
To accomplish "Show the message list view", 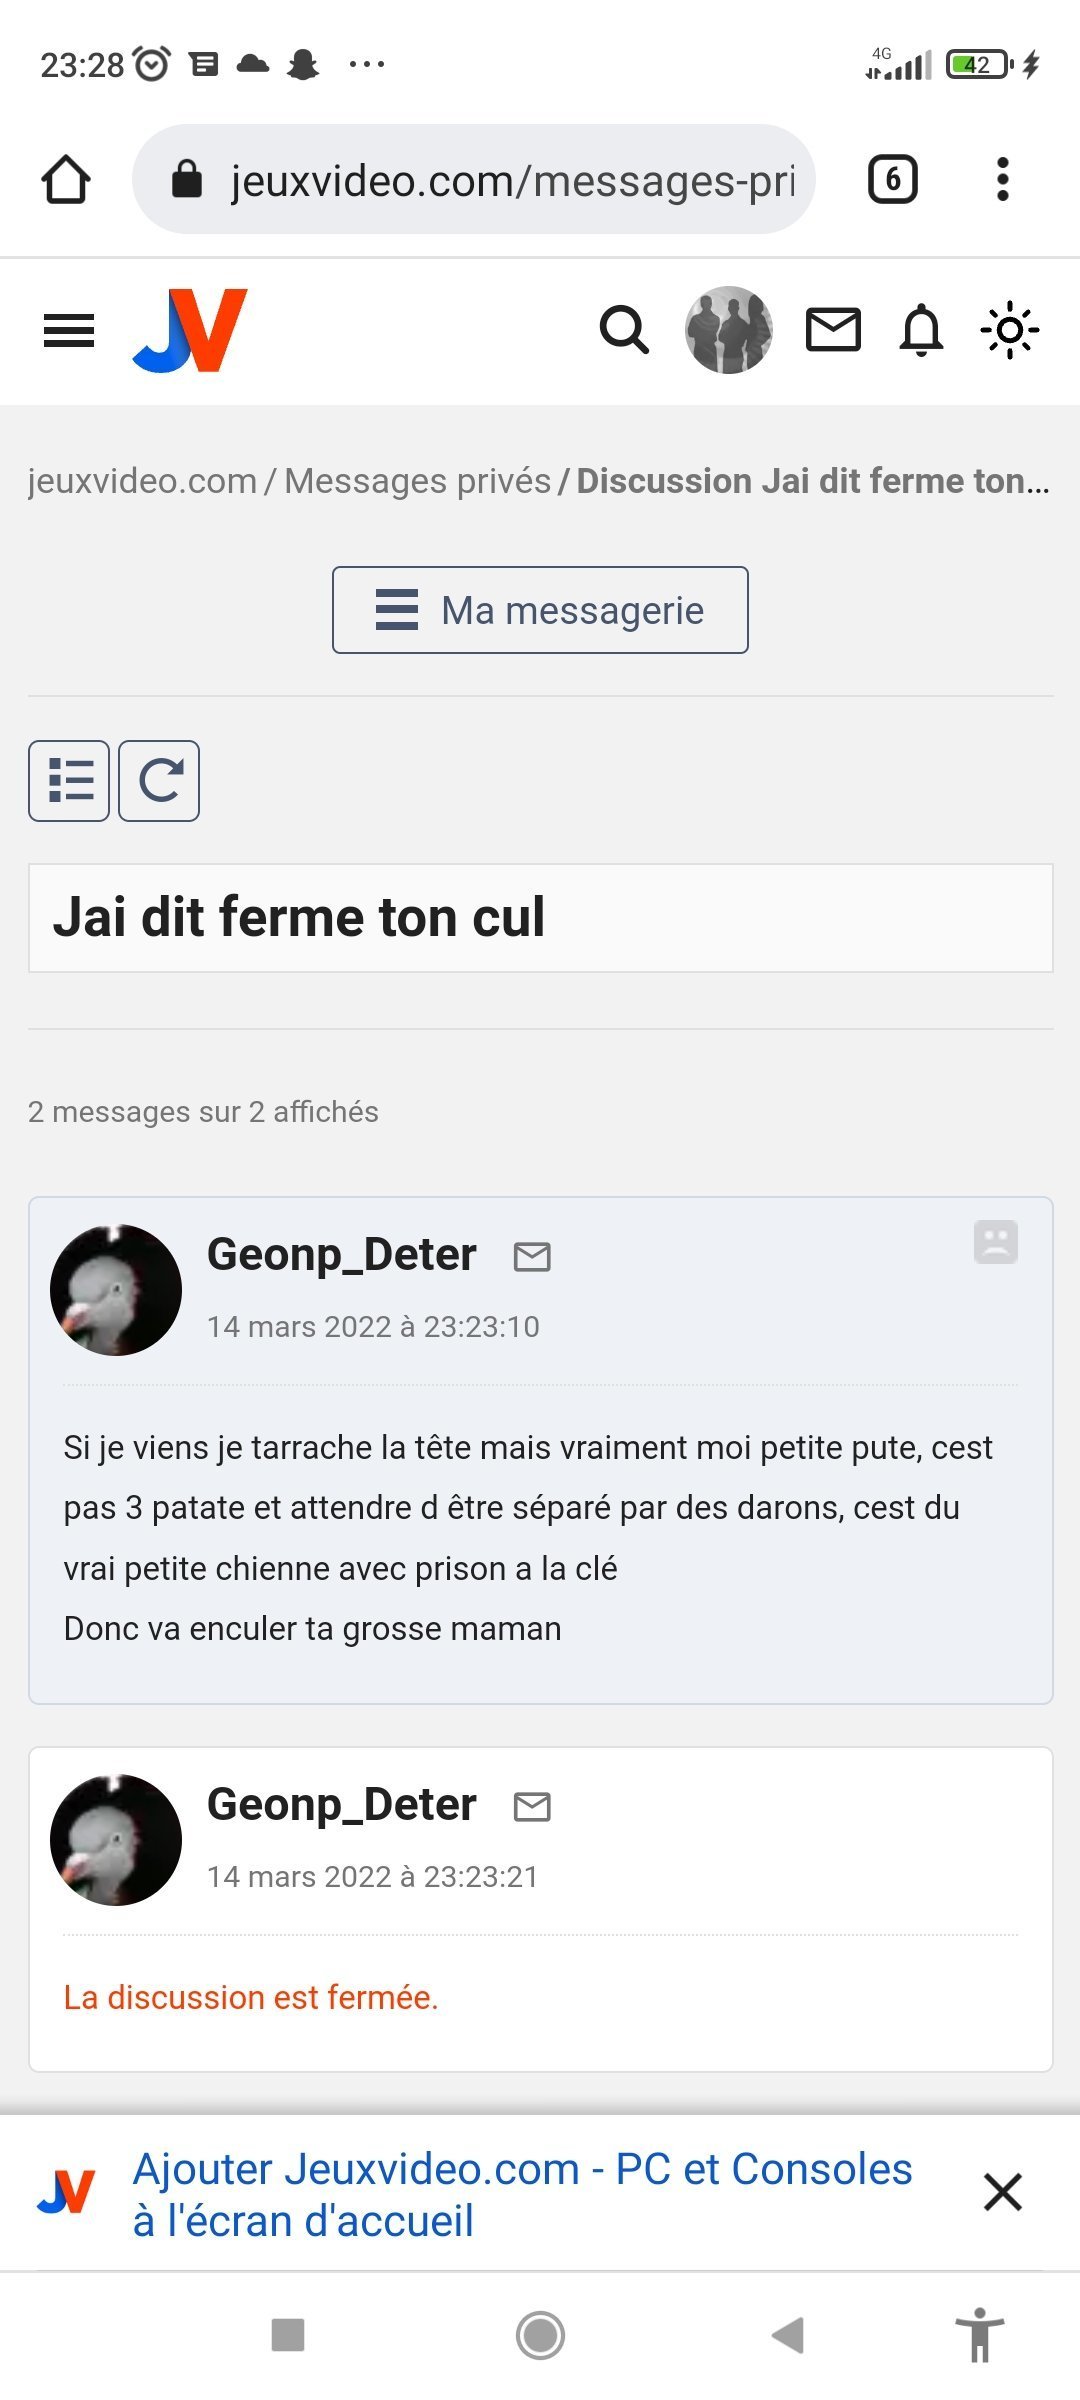I will [69, 781].
